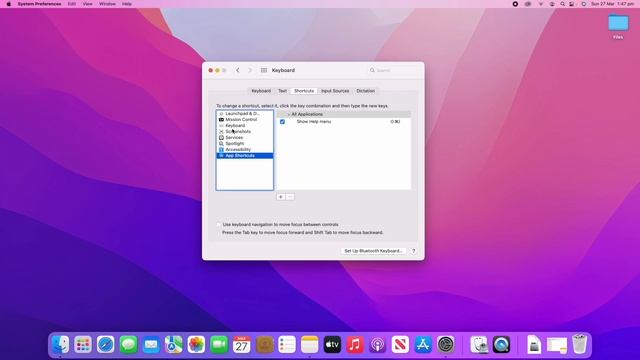Open Podcasts from the Dock
Image resolution: width=640 pixels, height=360 pixels.
tap(378, 345)
